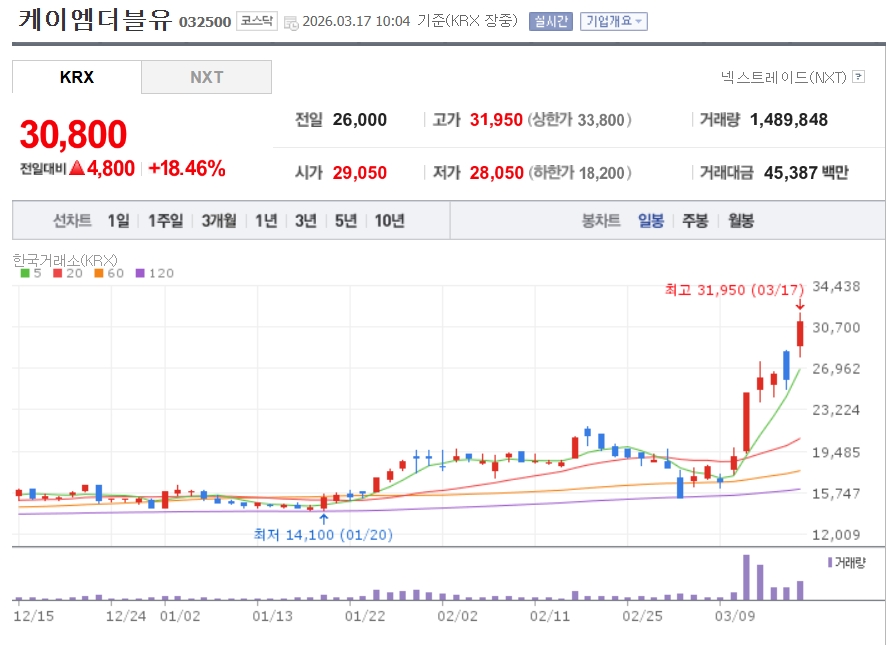This screenshot has height=645, width=886.
Task: Click the blue arrow at the 최저 14,100 marker
Action: 323,518
